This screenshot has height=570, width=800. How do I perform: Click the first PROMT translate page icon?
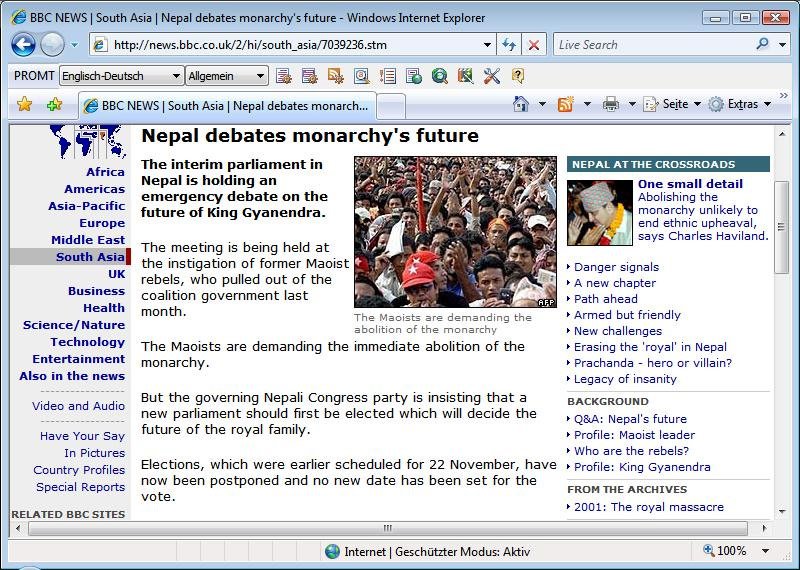(283, 76)
